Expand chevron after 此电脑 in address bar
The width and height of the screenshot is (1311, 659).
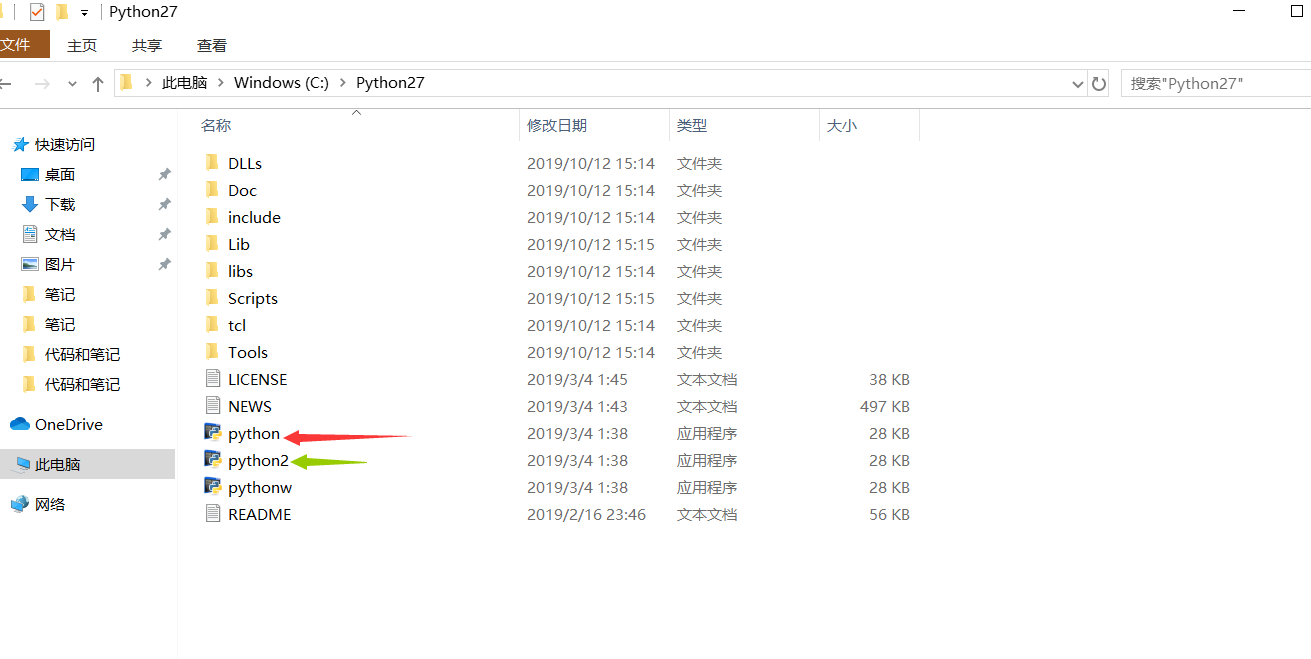220,83
